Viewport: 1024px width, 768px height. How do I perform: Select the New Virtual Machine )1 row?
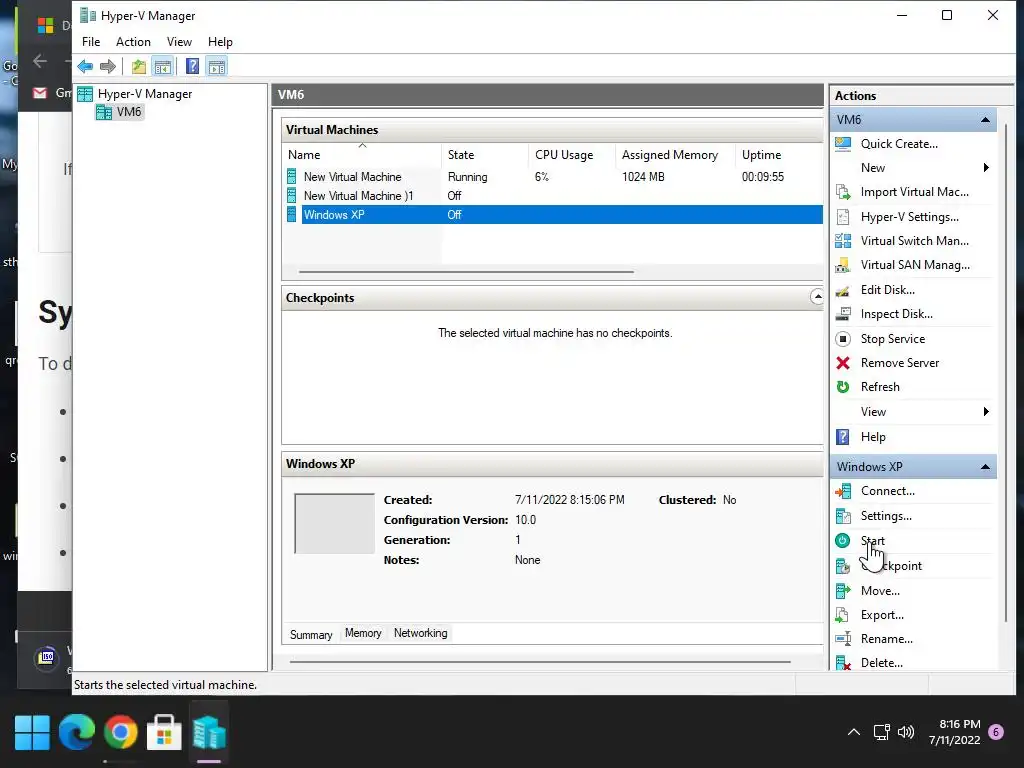coord(553,196)
